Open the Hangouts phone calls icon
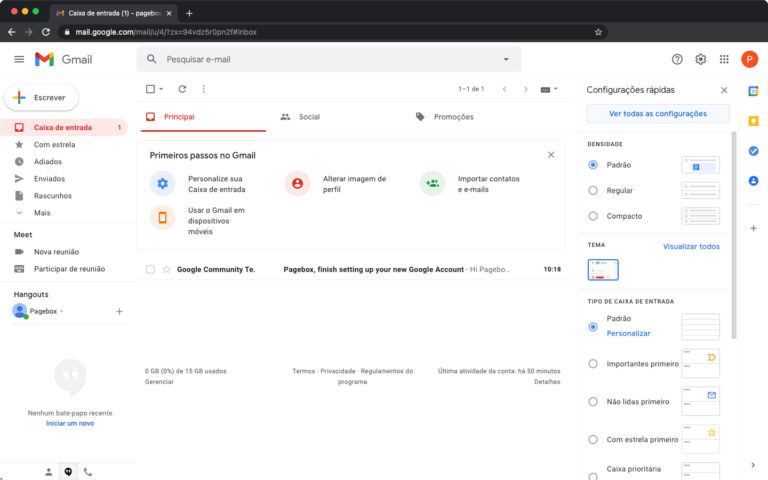Image resolution: width=768 pixels, height=480 pixels. click(x=88, y=472)
